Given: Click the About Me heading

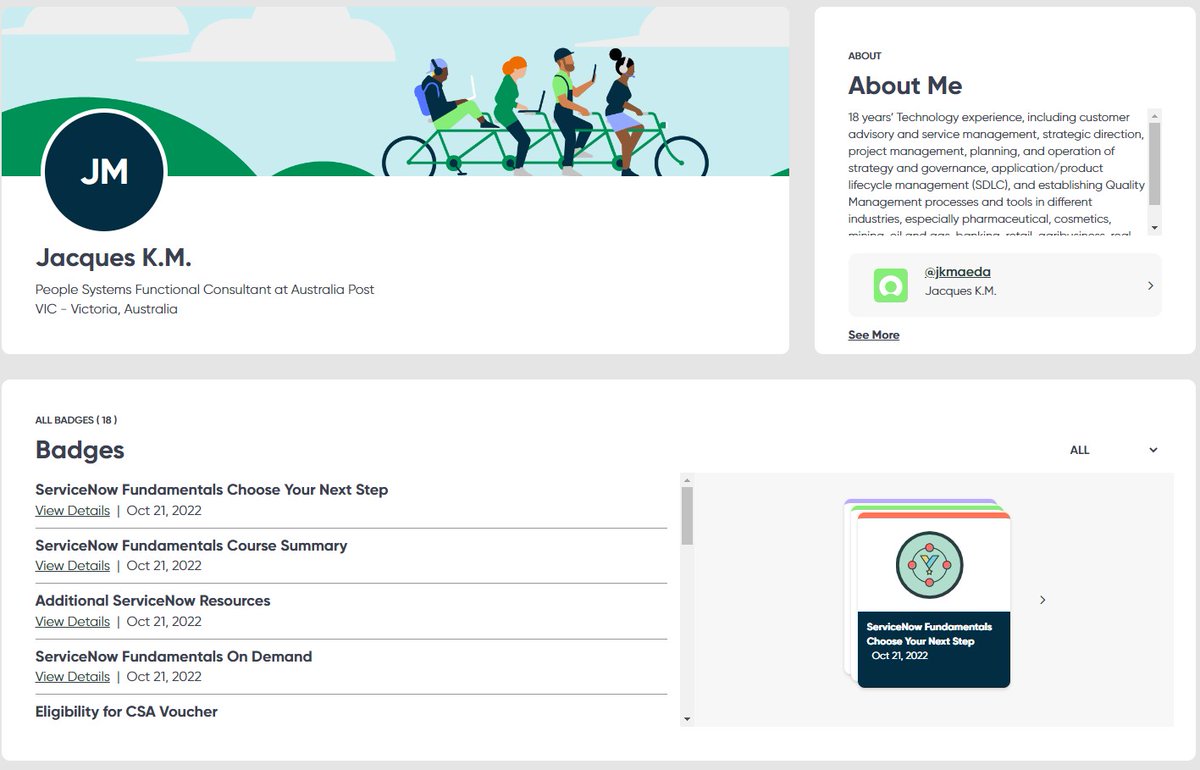Looking at the screenshot, I should point(905,86).
